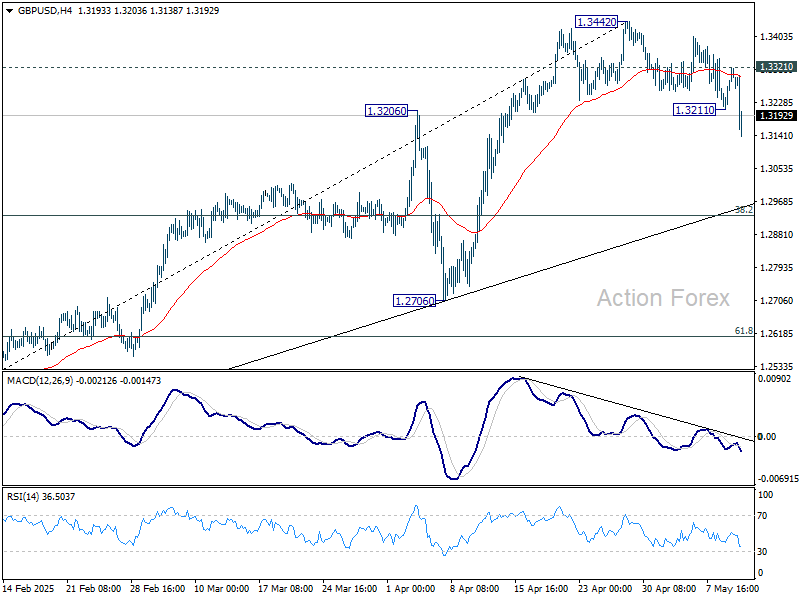Click the RSI(14) 36.5037 indicator label
Screen dimensions: 800x600
point(41,496)
